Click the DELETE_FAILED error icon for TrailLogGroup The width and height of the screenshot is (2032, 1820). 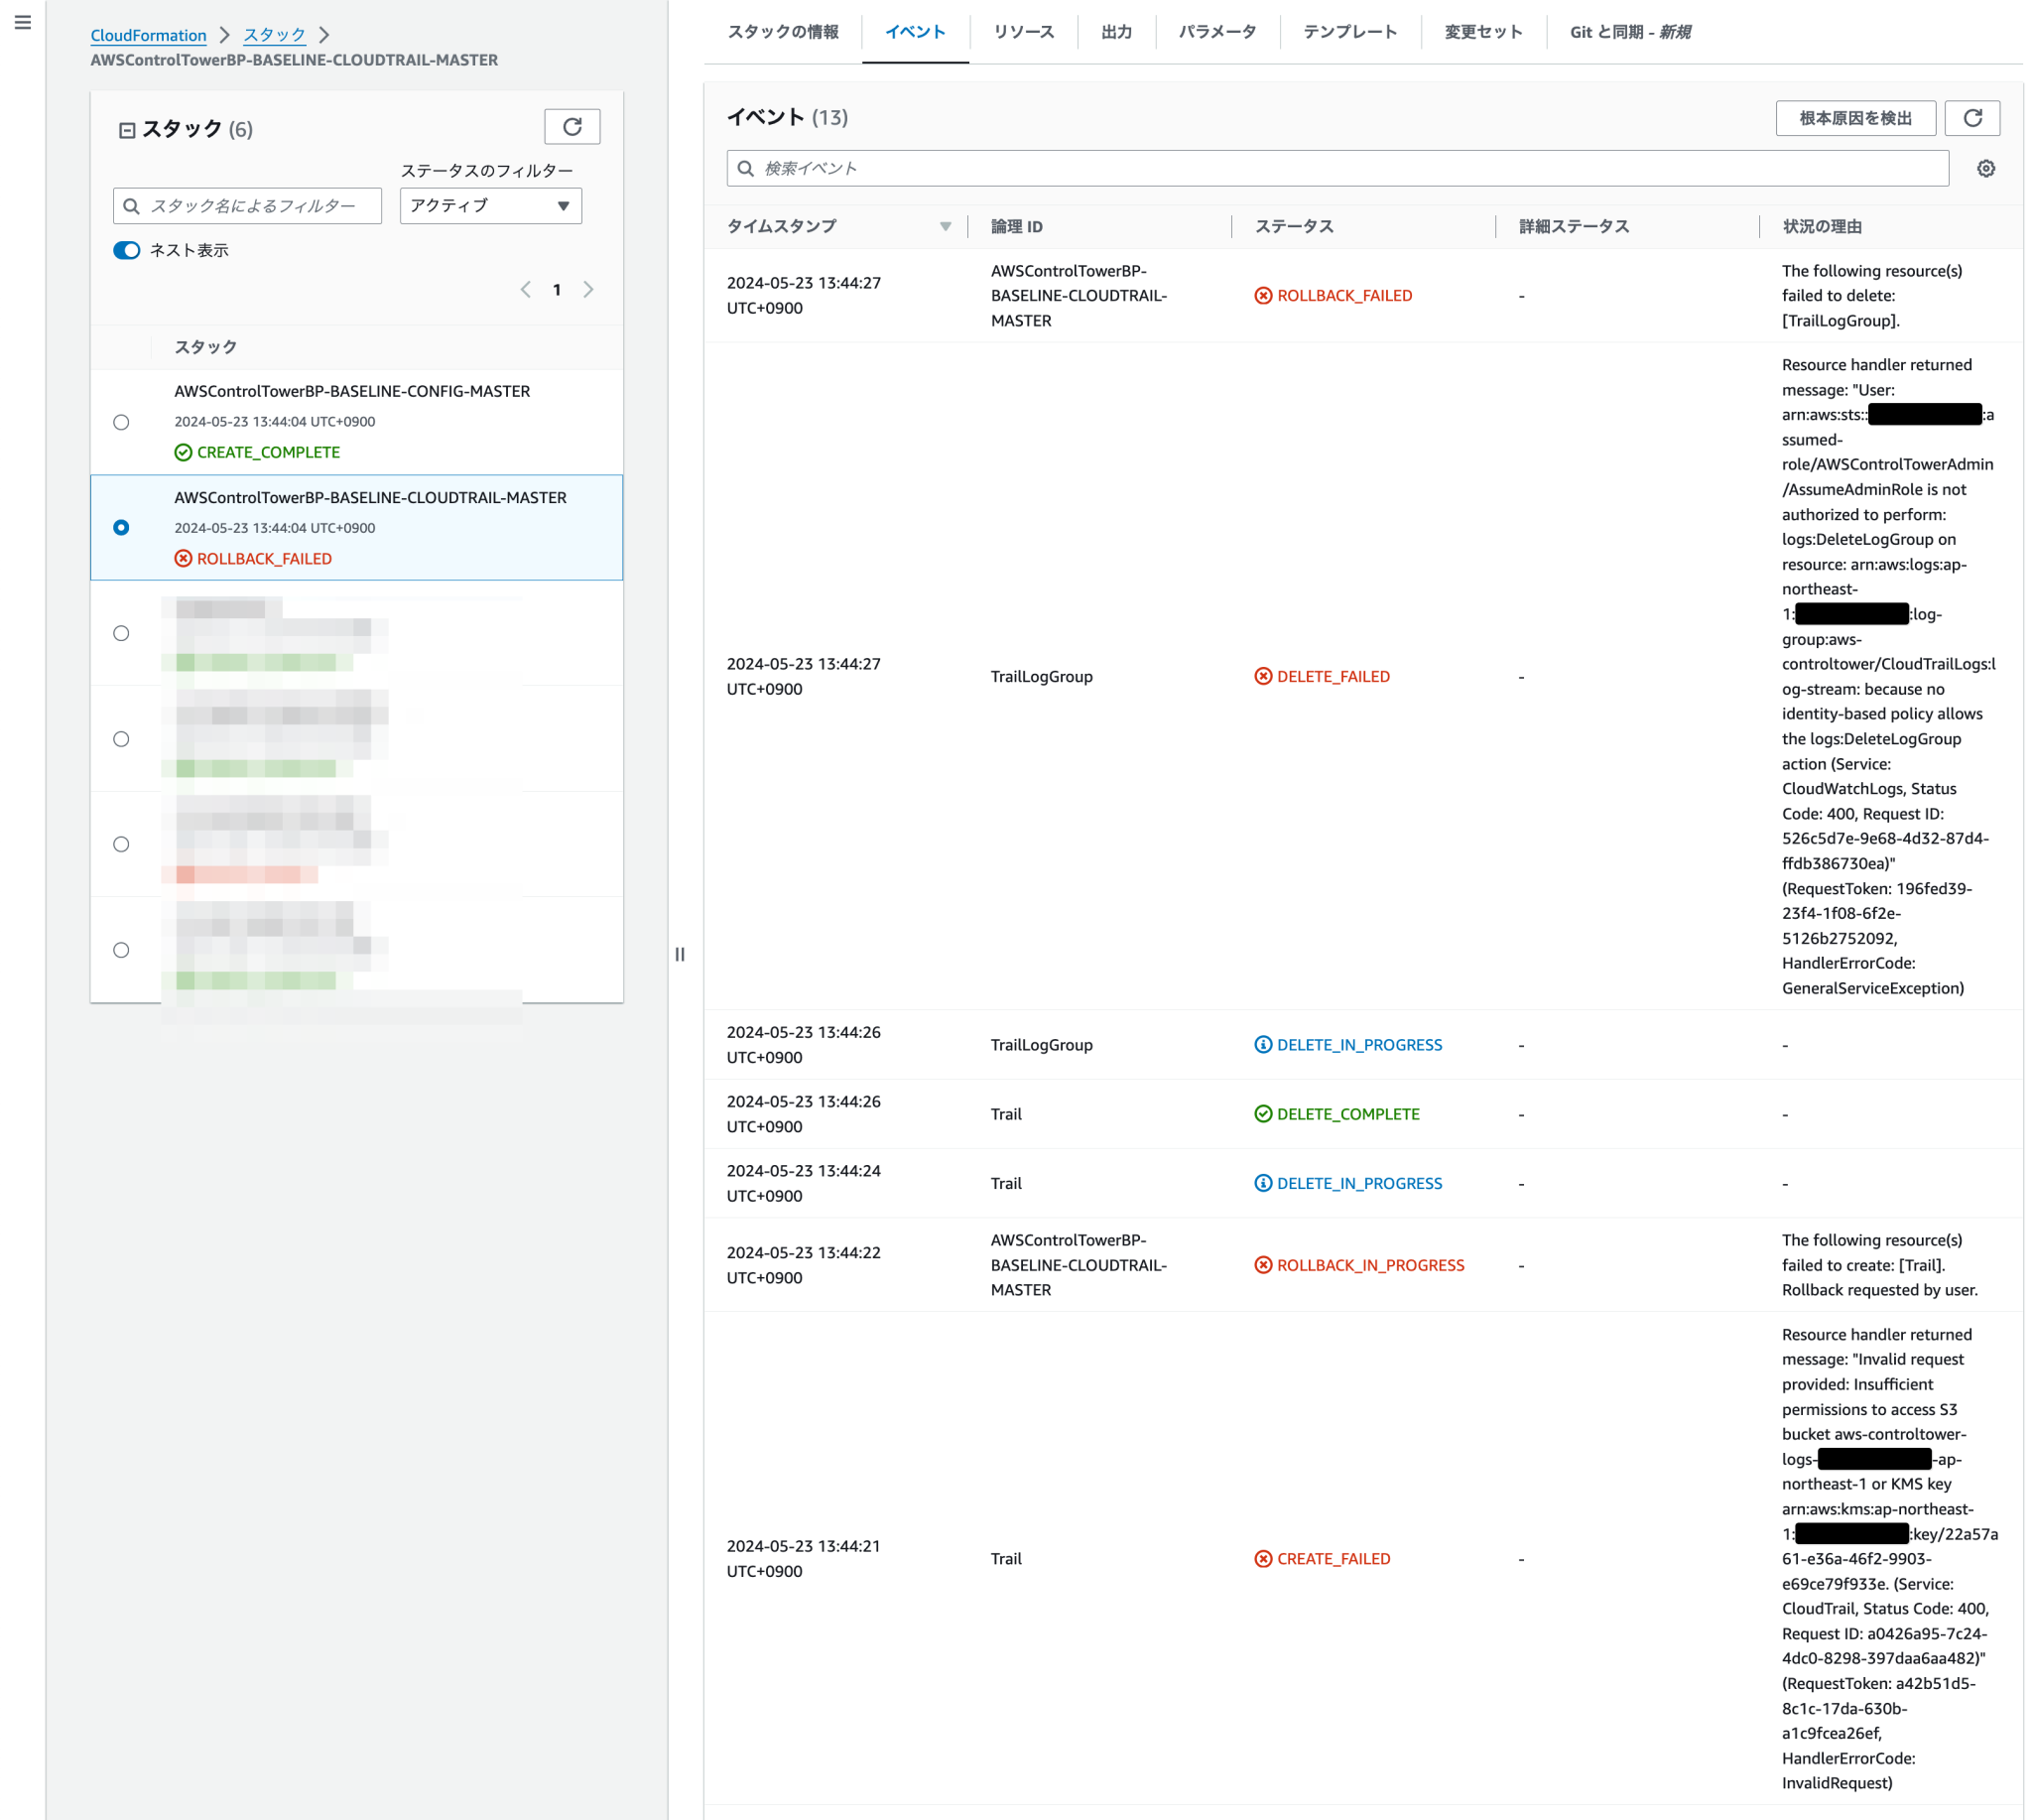pyautogui.click(x=1262, y=676)
